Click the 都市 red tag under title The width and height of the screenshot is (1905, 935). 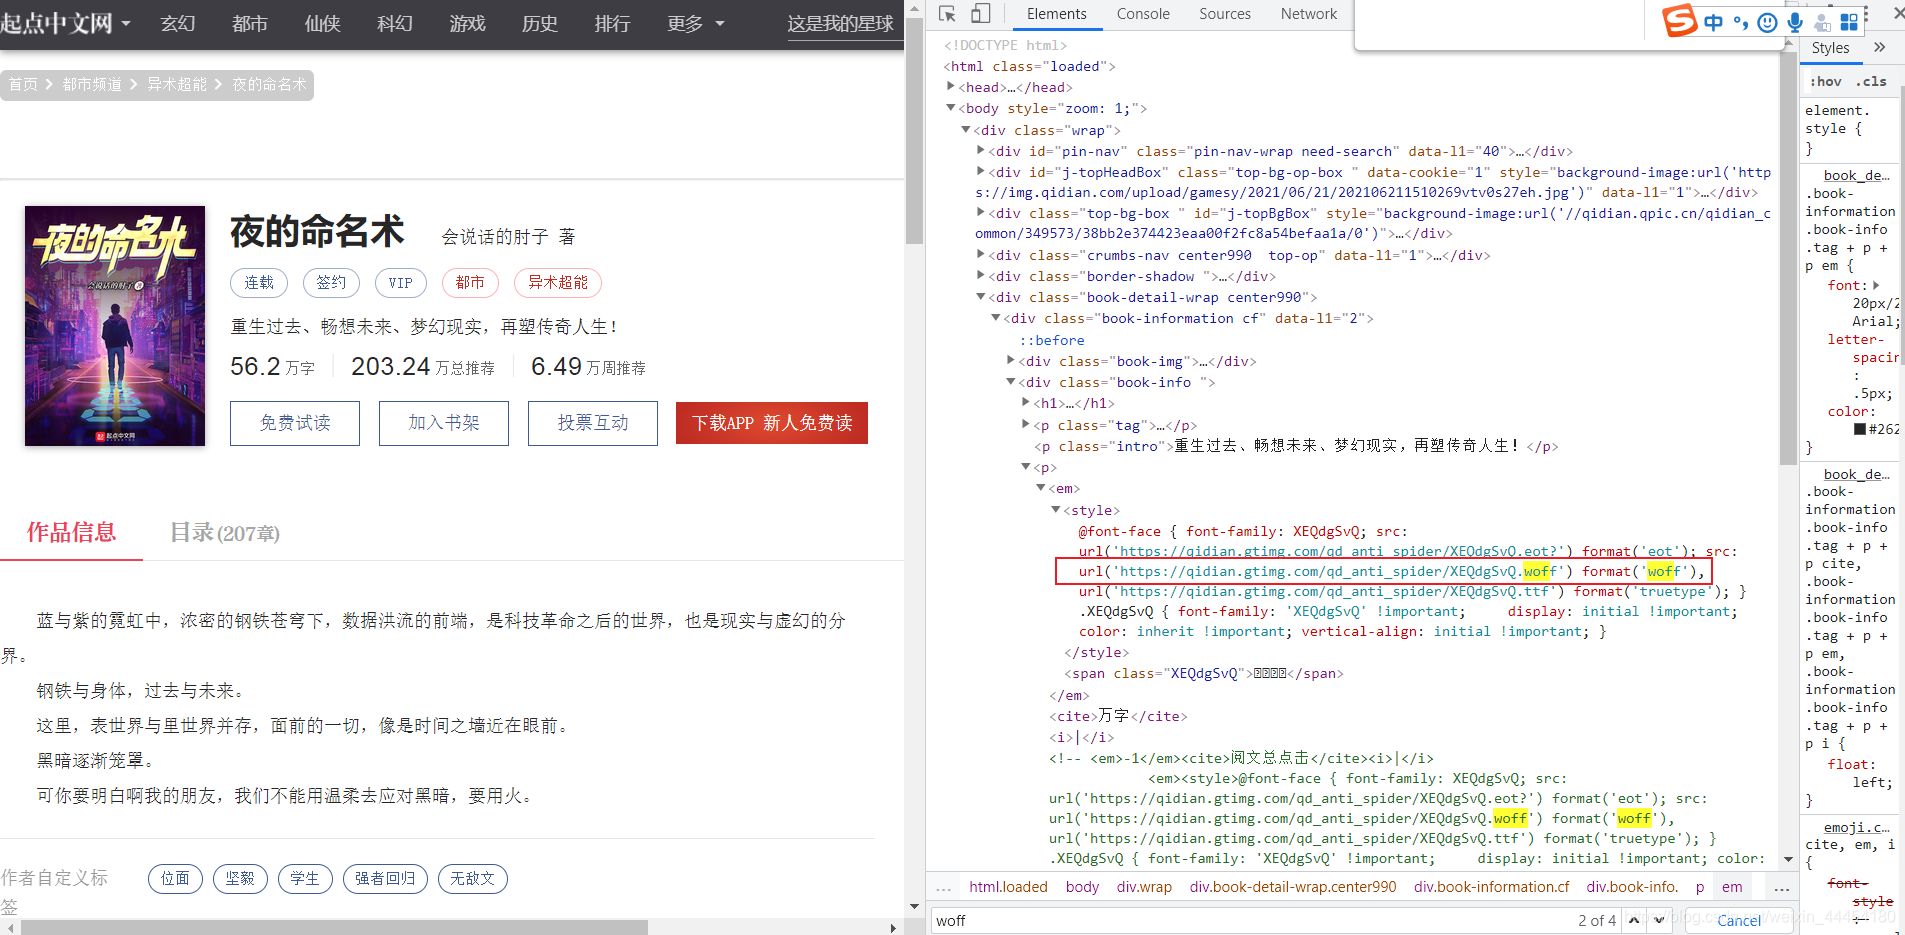point(470,283)
